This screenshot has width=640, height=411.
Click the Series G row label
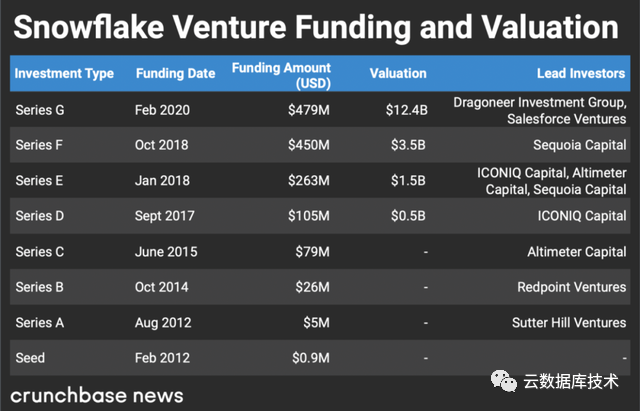click(40, 110)
